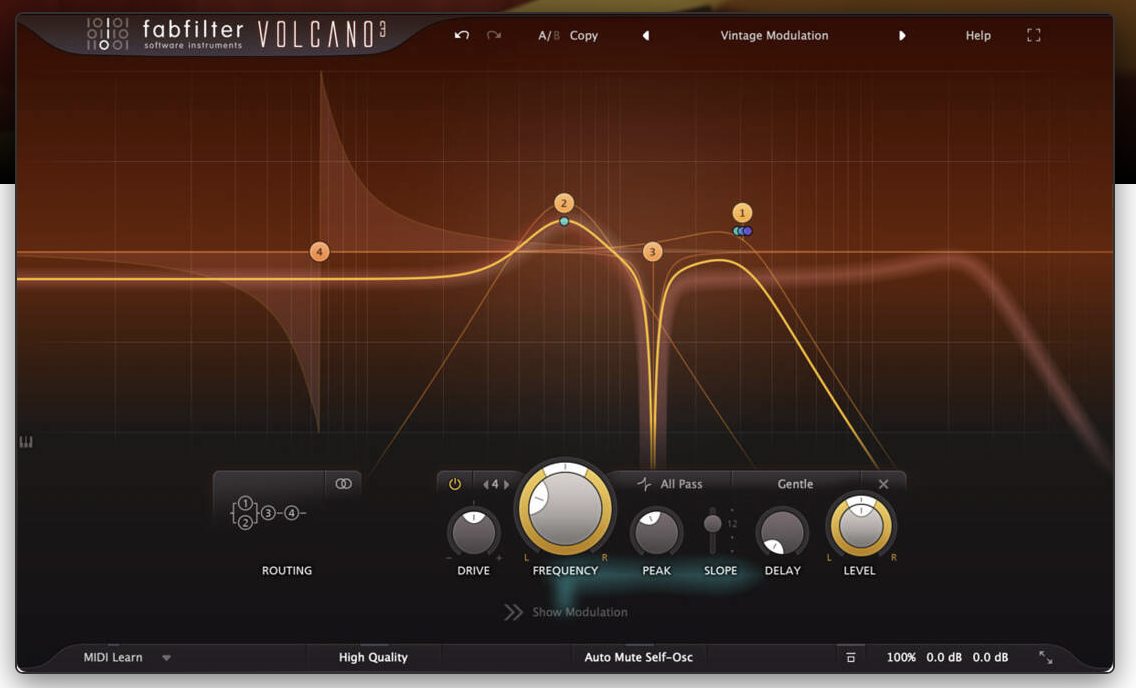Open the Gentle filter style dropdown
The image size is (1136, 688).
coord(795,484)
